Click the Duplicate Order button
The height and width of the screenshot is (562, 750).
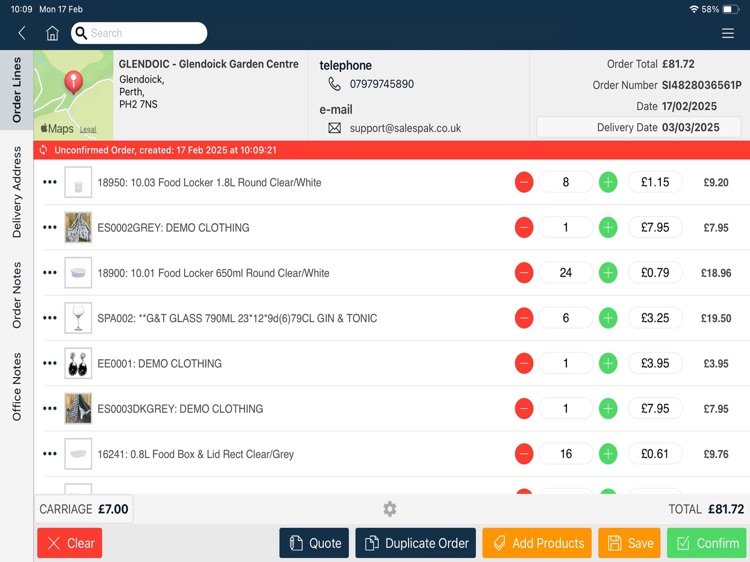tap(416, 543)
